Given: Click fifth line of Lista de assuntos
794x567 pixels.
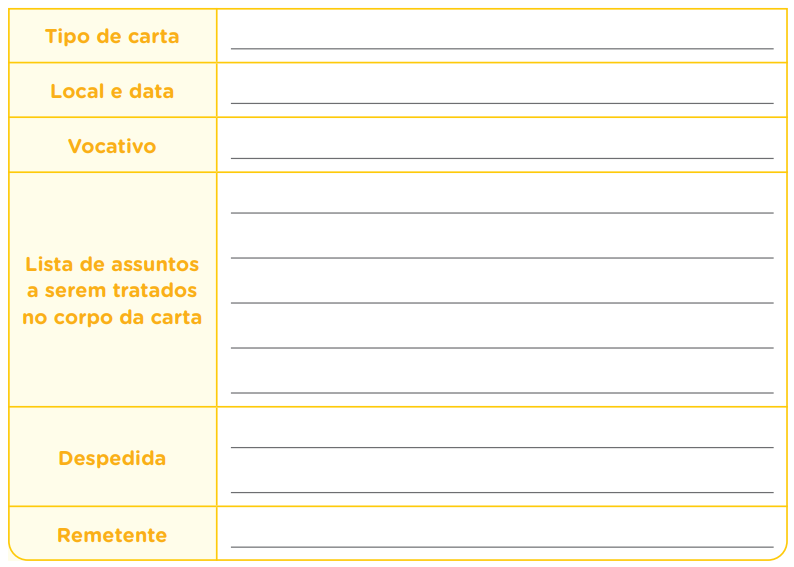Looking at the screenshot, I should [x=502, y=393].
